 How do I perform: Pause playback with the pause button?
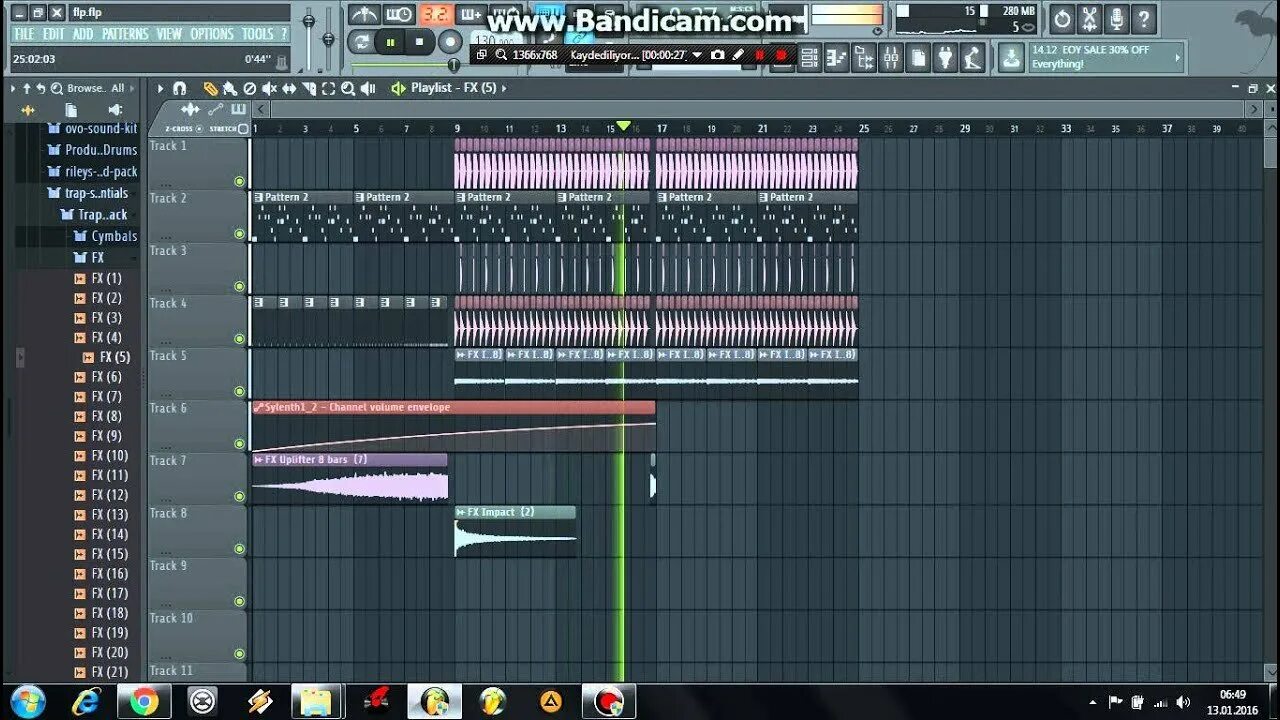pos(390,42)
